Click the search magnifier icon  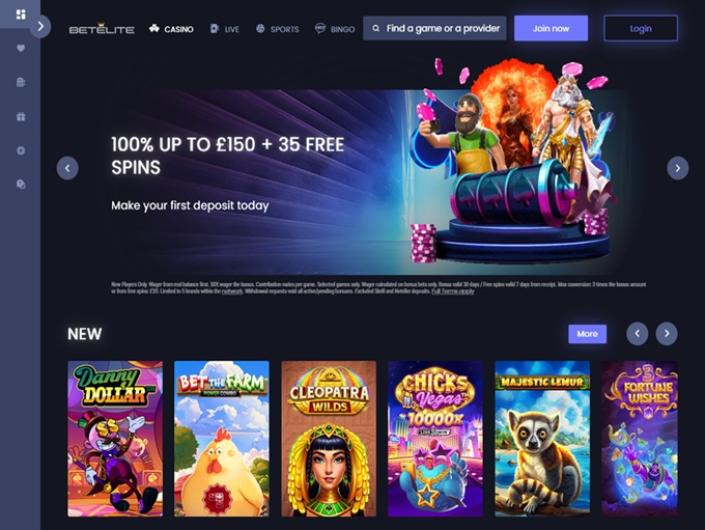[x=376, y=28]
